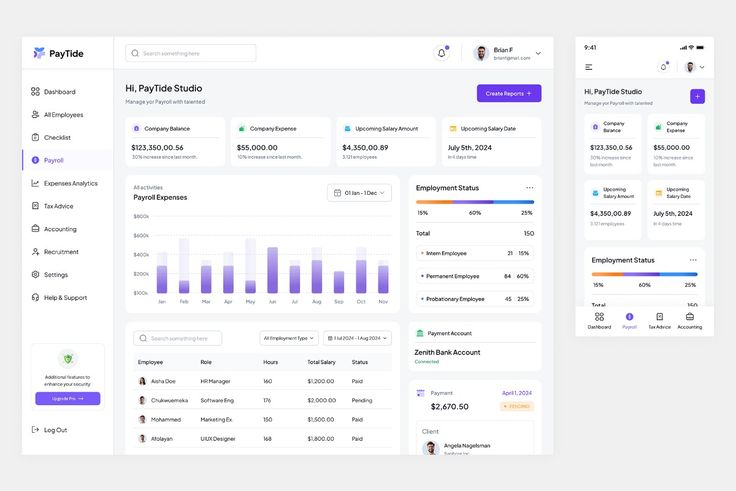Viewport: 736px width, 491px height.
Task: Open mobile Employment Status more options
Action: click(x=693, y=260)
